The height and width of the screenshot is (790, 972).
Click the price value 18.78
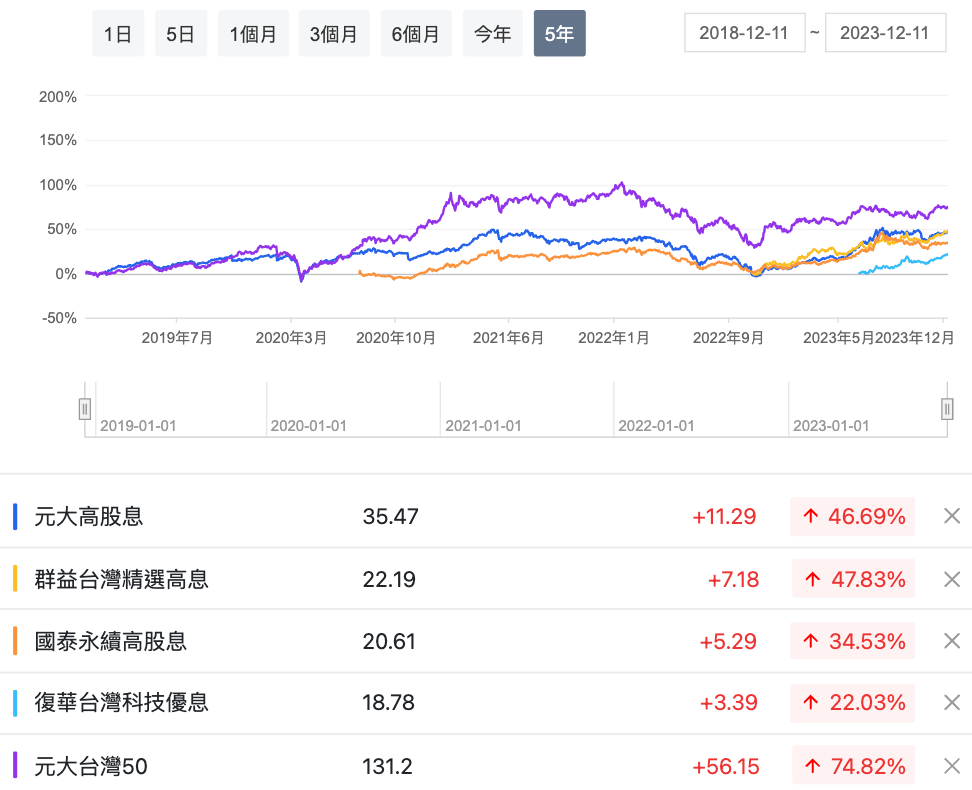388,703
